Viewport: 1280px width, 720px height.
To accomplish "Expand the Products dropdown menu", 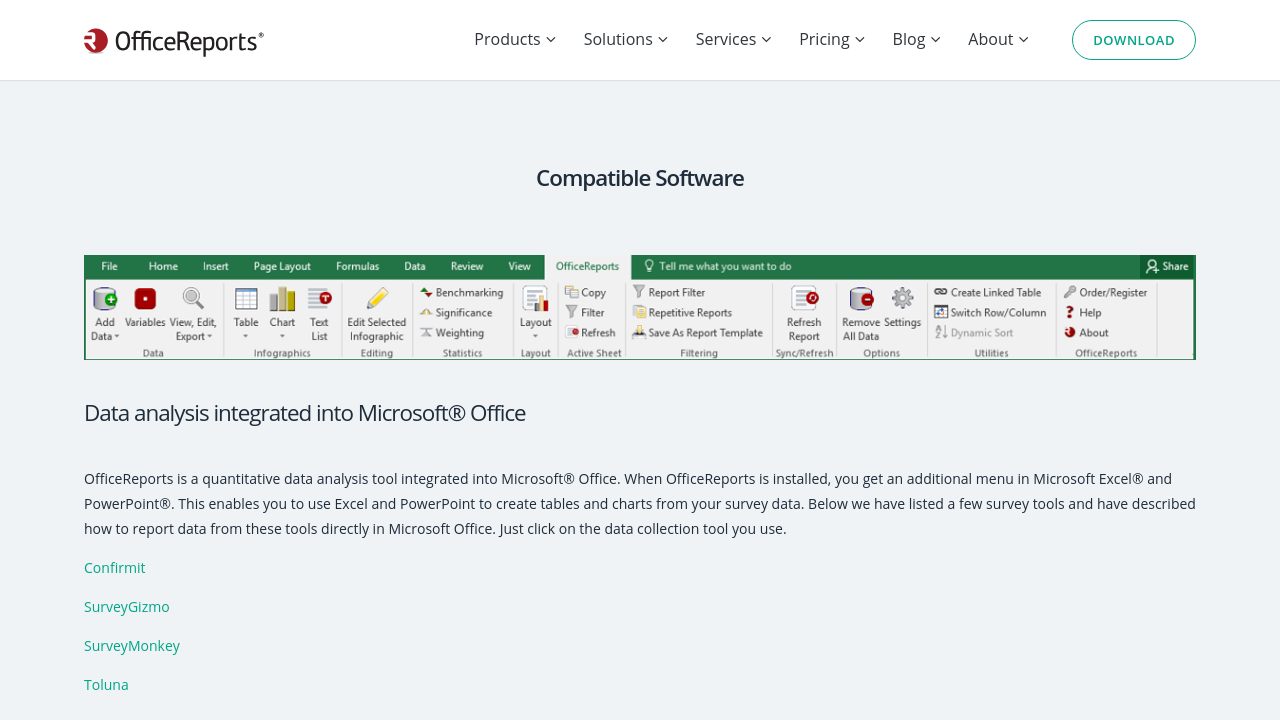I will (x=515, y=39).
